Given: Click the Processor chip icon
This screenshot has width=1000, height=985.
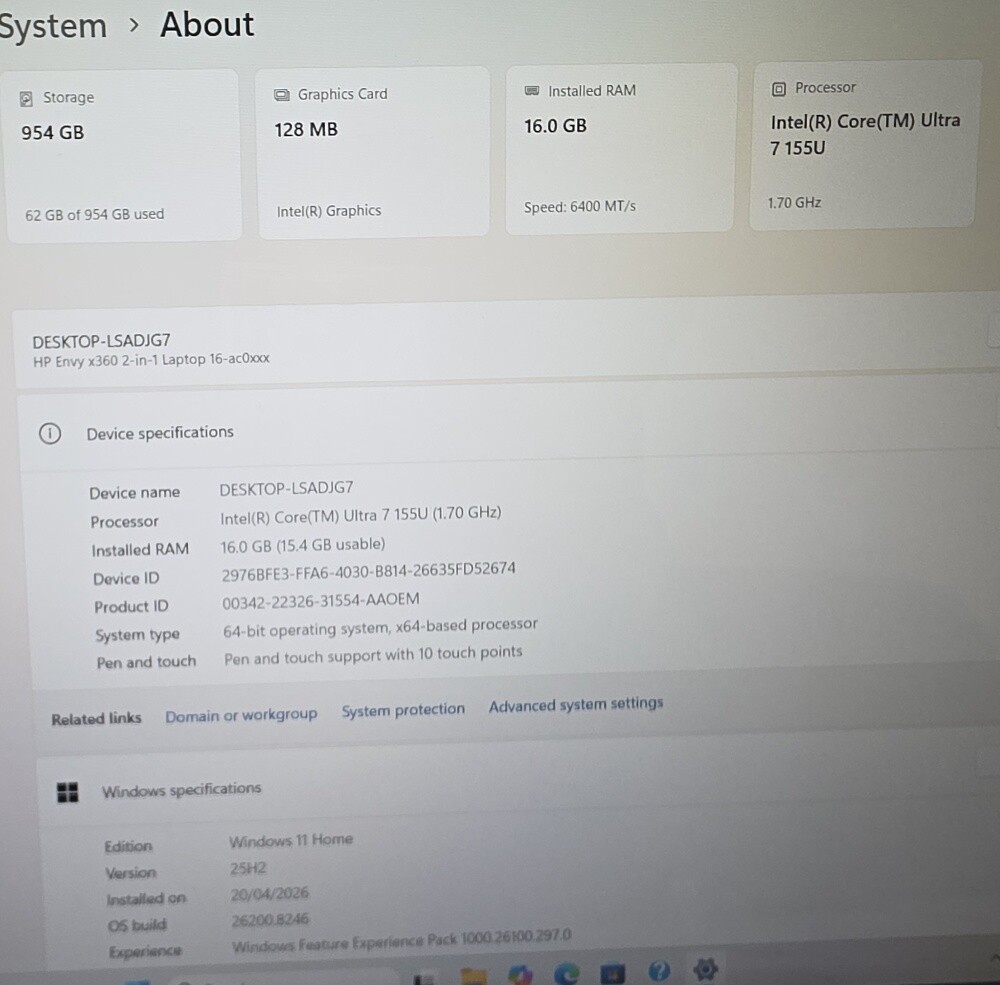Looking at the screenshot, I should coord(779,89).
